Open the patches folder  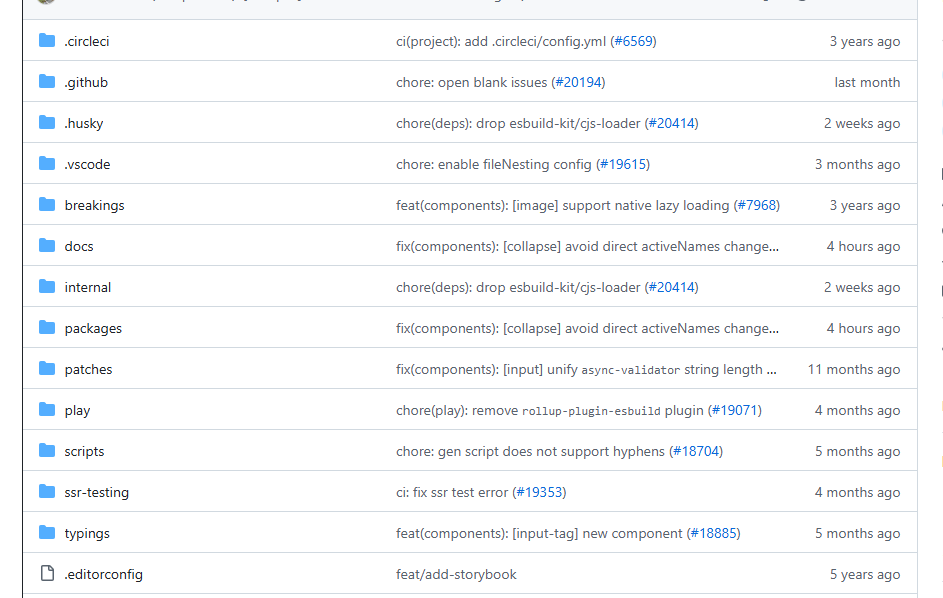point(88,369)
